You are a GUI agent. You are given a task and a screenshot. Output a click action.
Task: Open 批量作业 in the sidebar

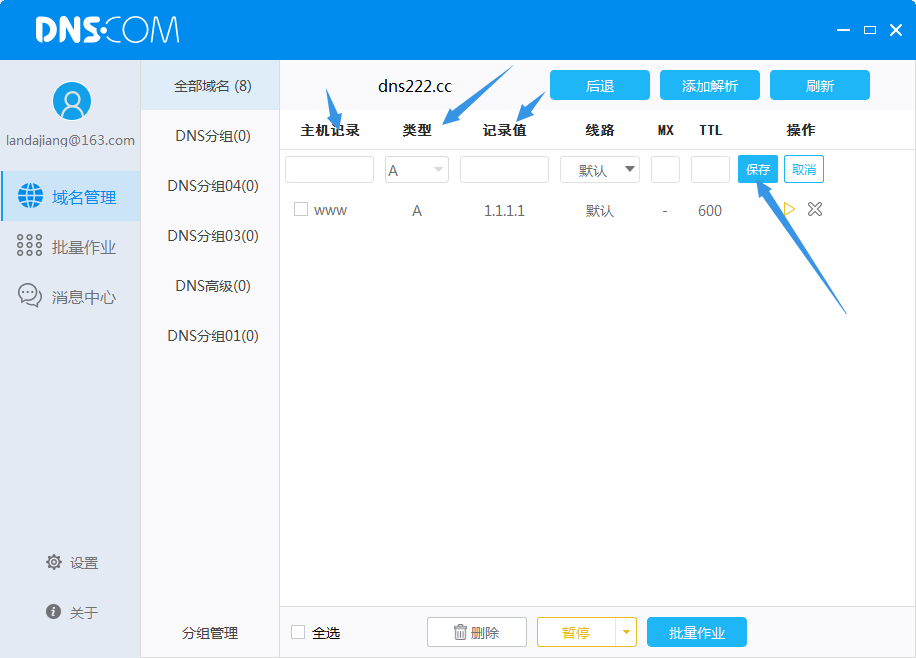[70, 247]
